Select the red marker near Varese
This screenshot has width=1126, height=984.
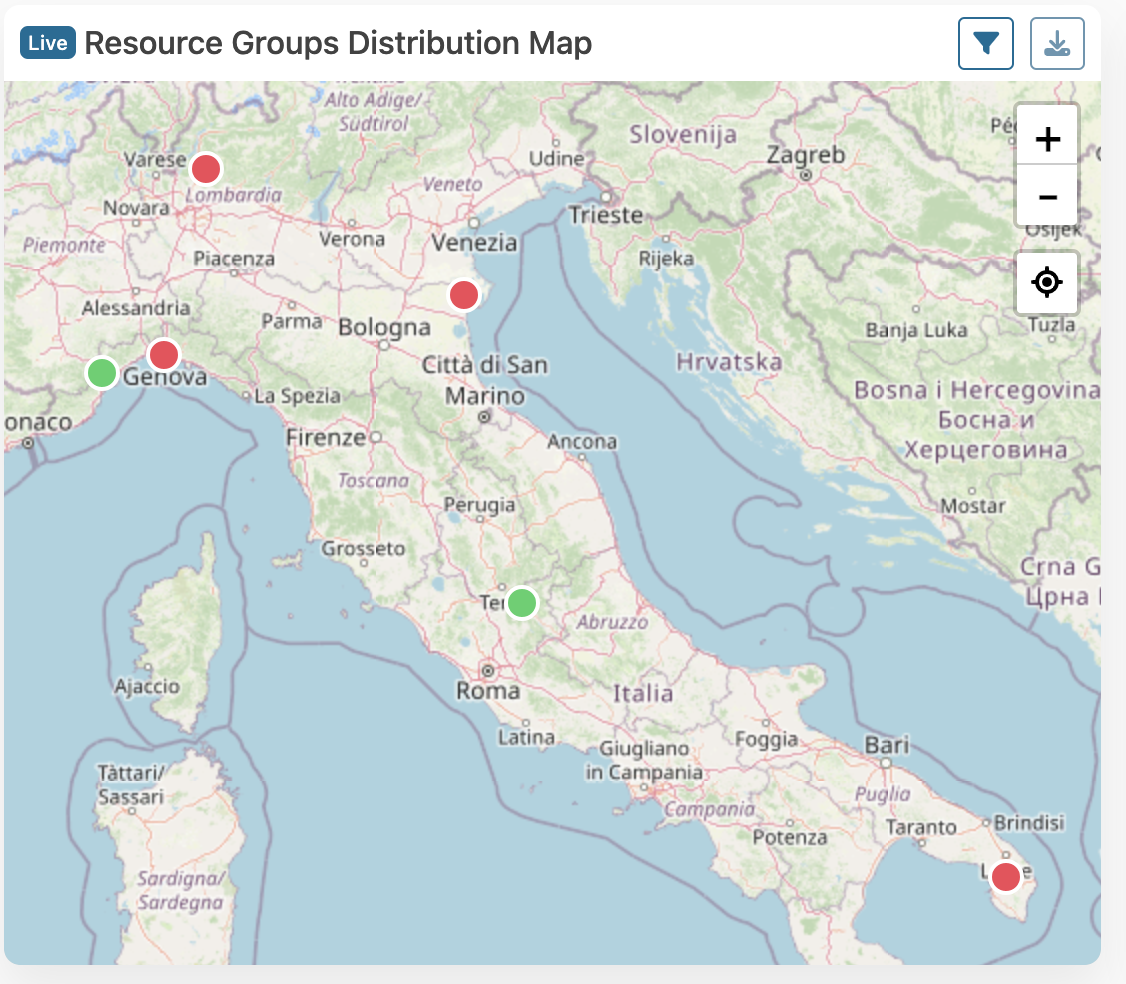click(x=206, y=169)
